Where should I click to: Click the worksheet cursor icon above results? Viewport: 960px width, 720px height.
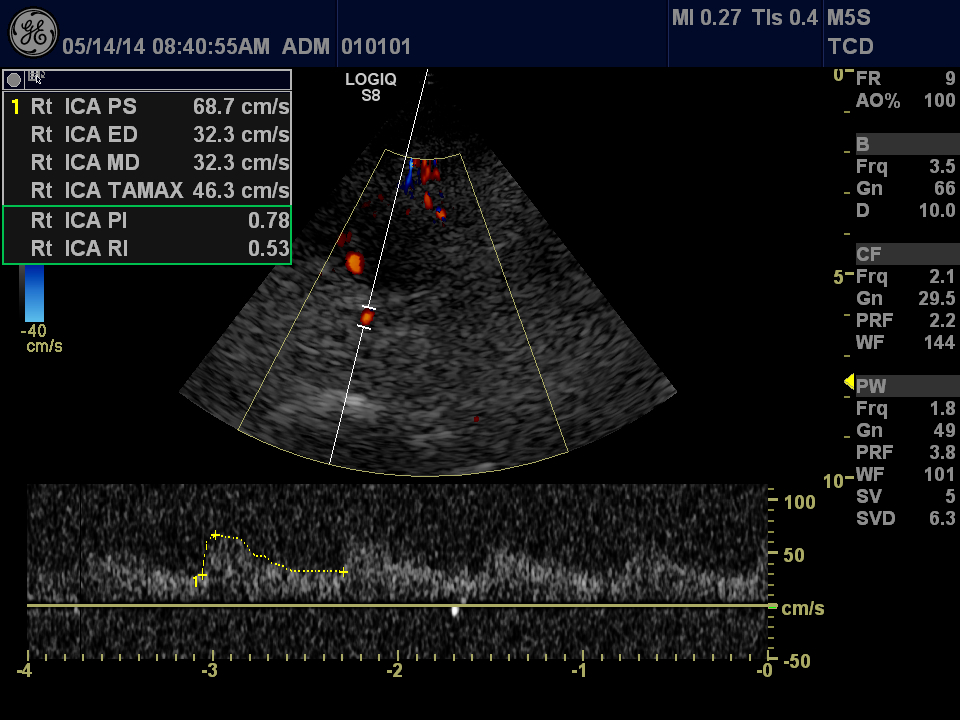point(36,77)
